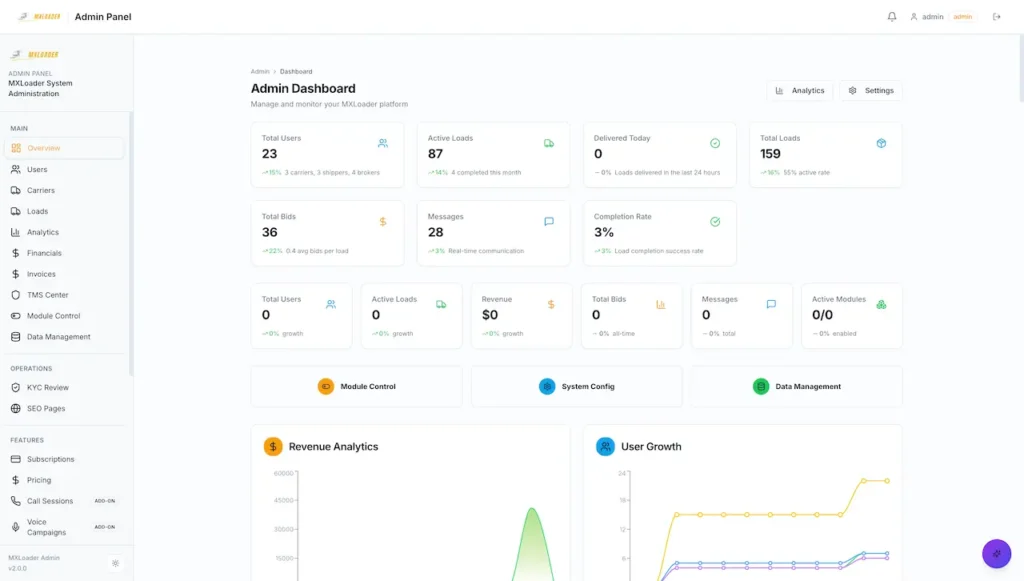Open notifications bell icon

tap(891, 17)
